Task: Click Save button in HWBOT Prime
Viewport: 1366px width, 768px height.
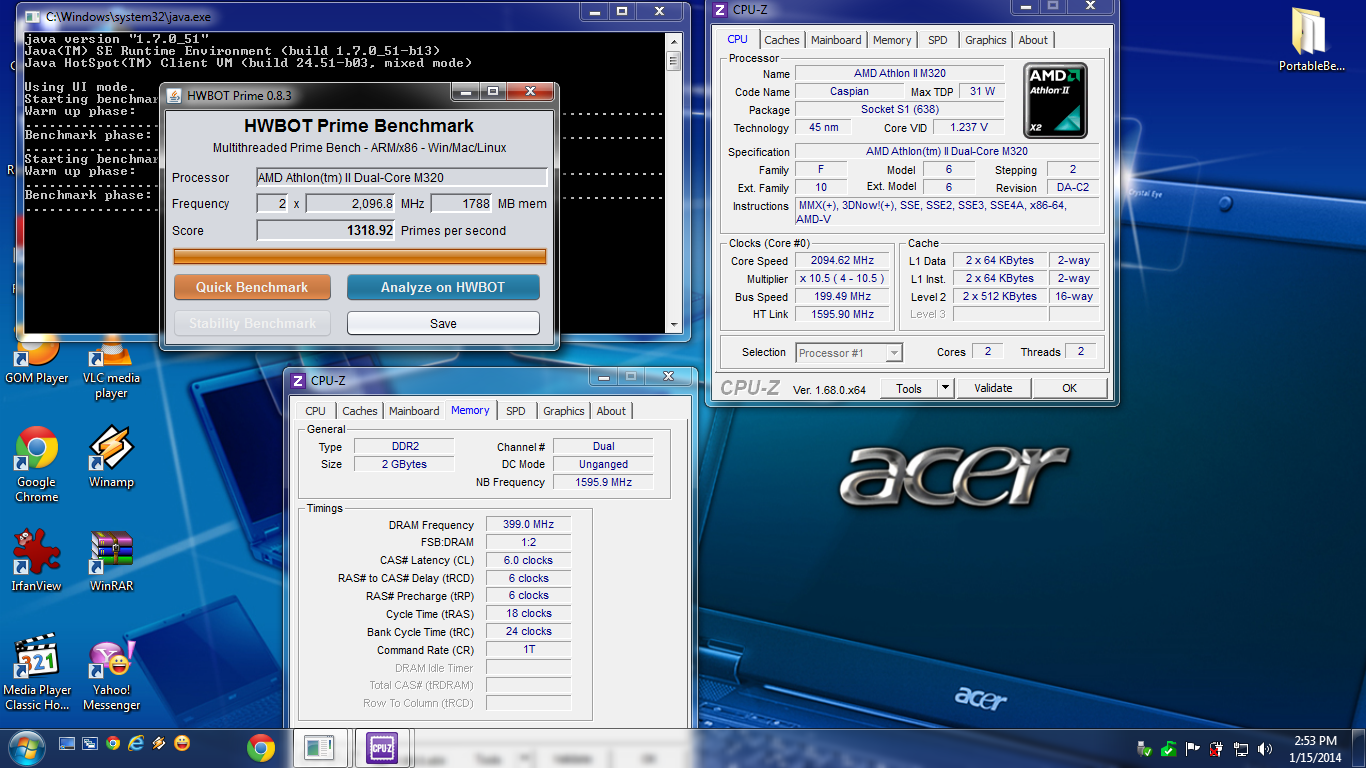Action: coord(443,323)
